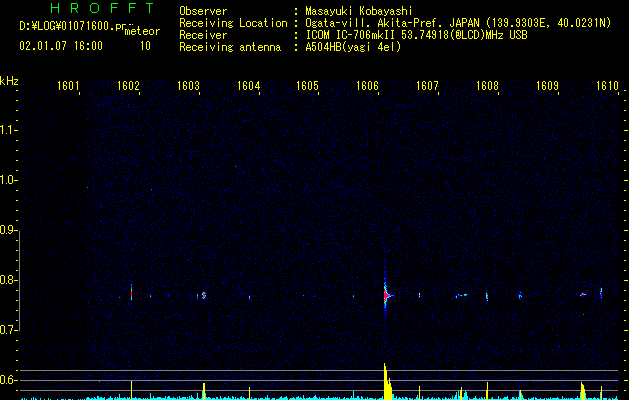Click the 'Receiver' label
This screenshot has width=629, height=400.
[203, 35]
